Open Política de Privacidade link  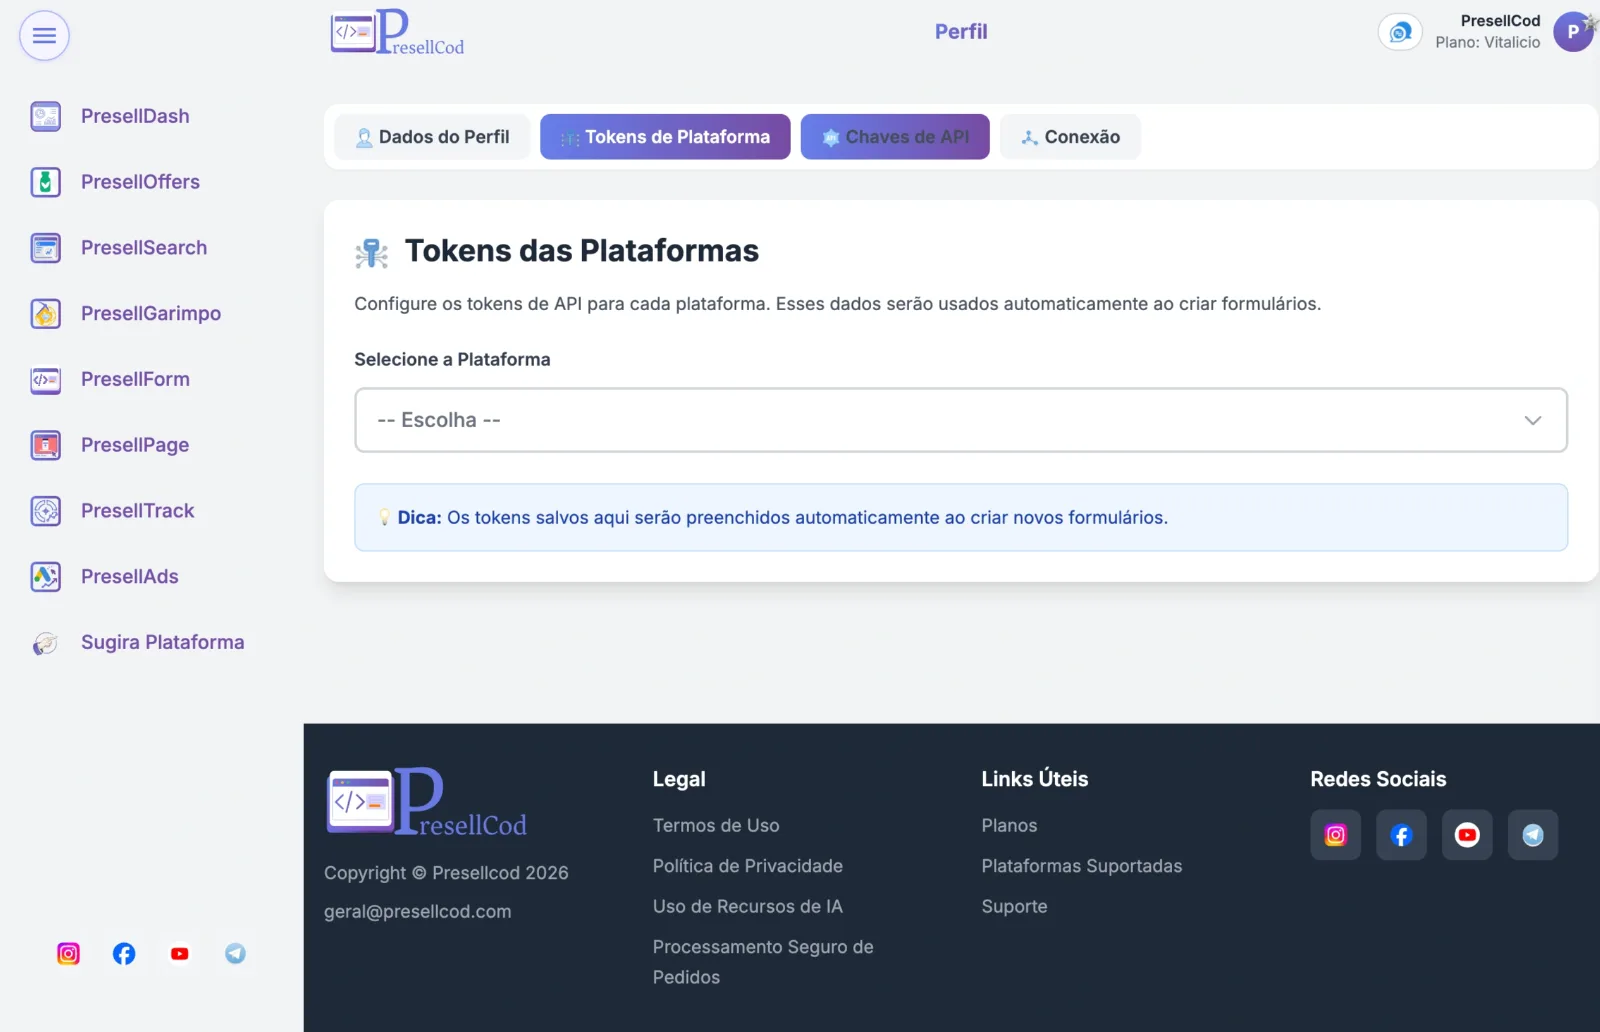pos(748,866)
